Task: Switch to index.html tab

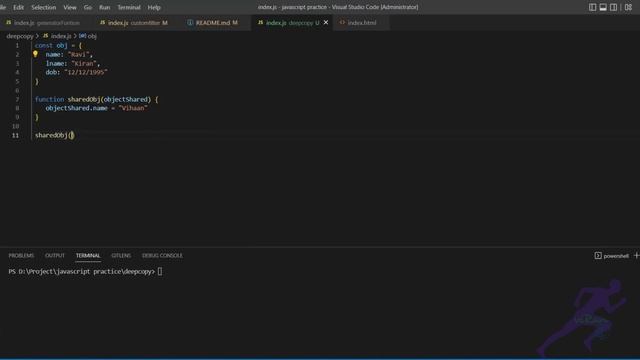Action: click(x=362, y=23)
